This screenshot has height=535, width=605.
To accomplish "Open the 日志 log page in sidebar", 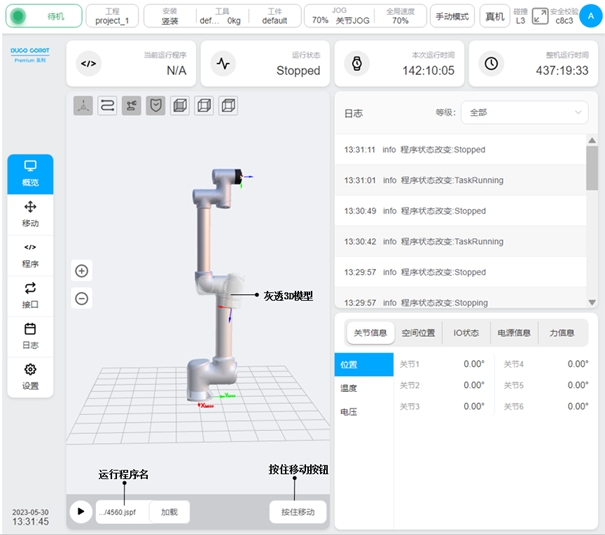I will [x=30, y=335].
